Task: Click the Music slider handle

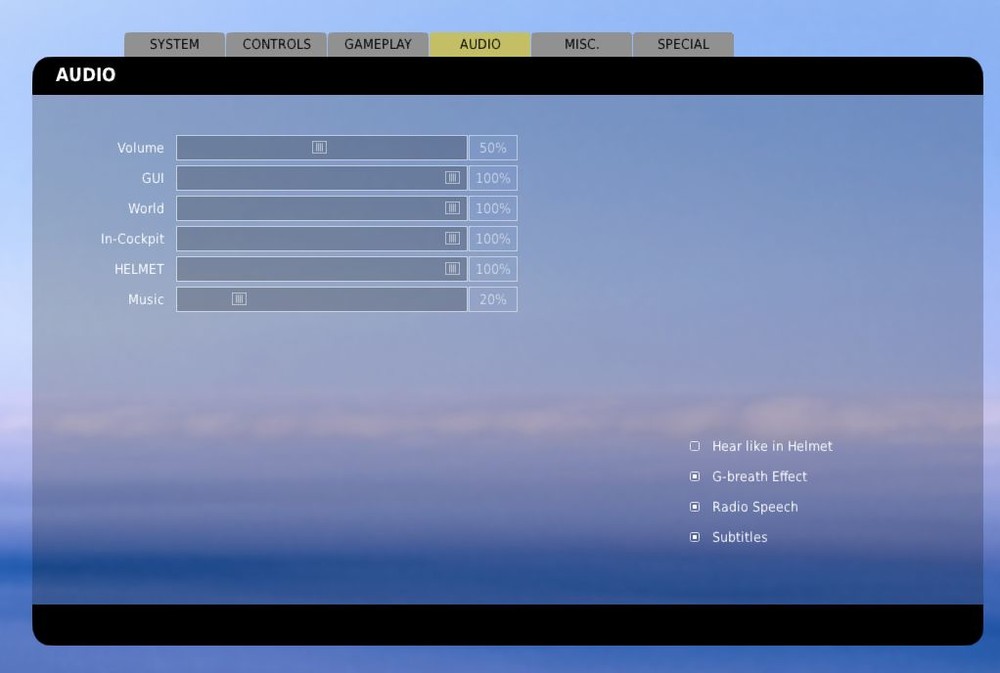Action: 239,299
